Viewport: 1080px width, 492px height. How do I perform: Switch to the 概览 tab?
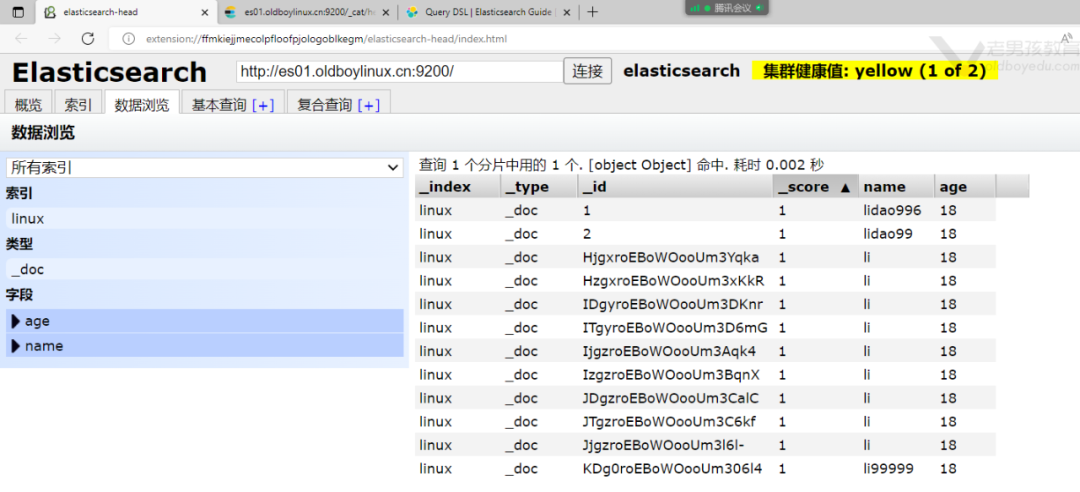coord(28,105)
